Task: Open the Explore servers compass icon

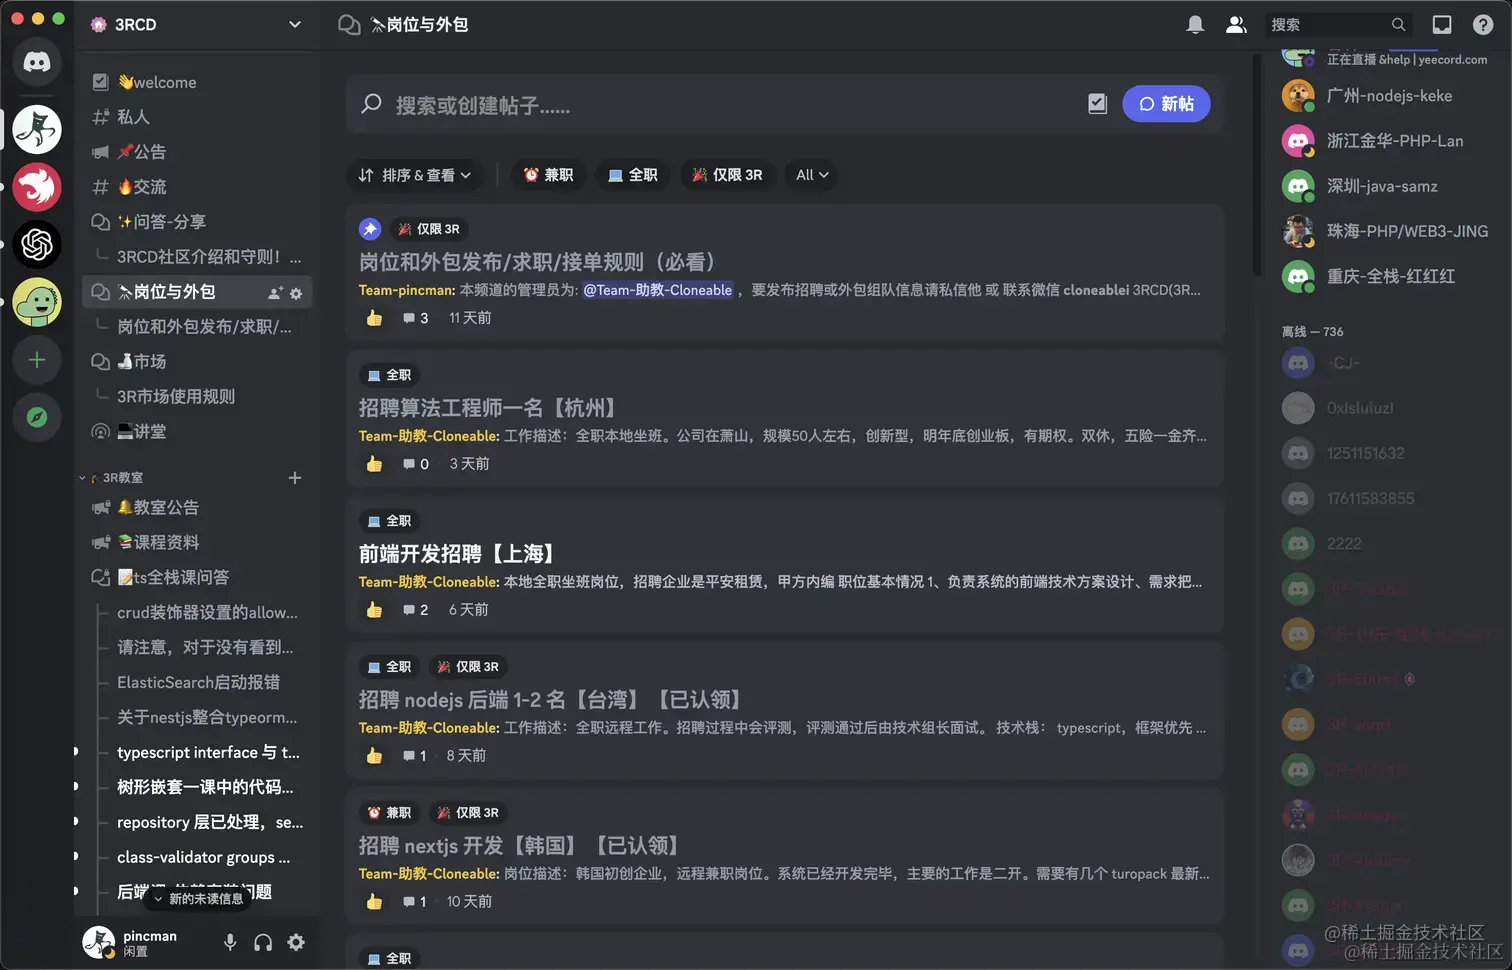Action: tap(37, 417)
